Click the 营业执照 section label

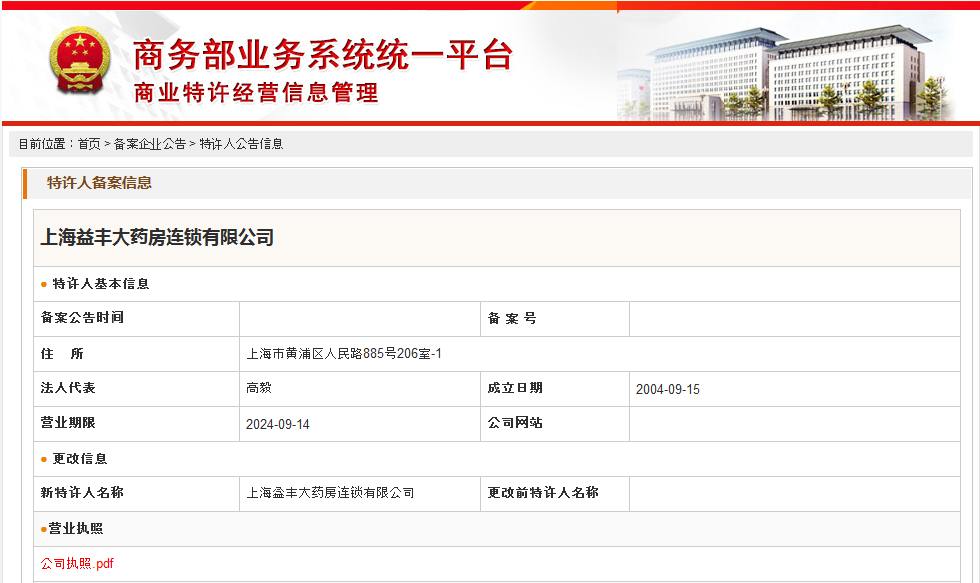(76, 529)
